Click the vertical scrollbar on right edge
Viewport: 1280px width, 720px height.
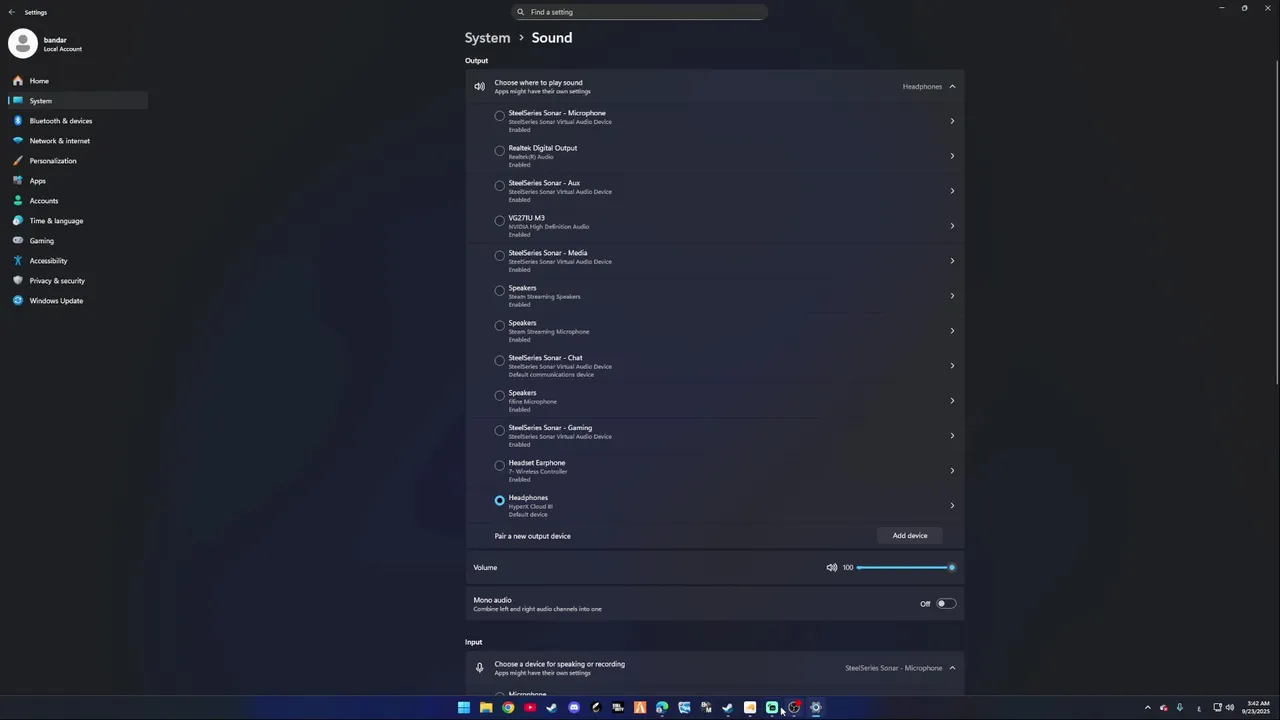tap(1277, 220)
